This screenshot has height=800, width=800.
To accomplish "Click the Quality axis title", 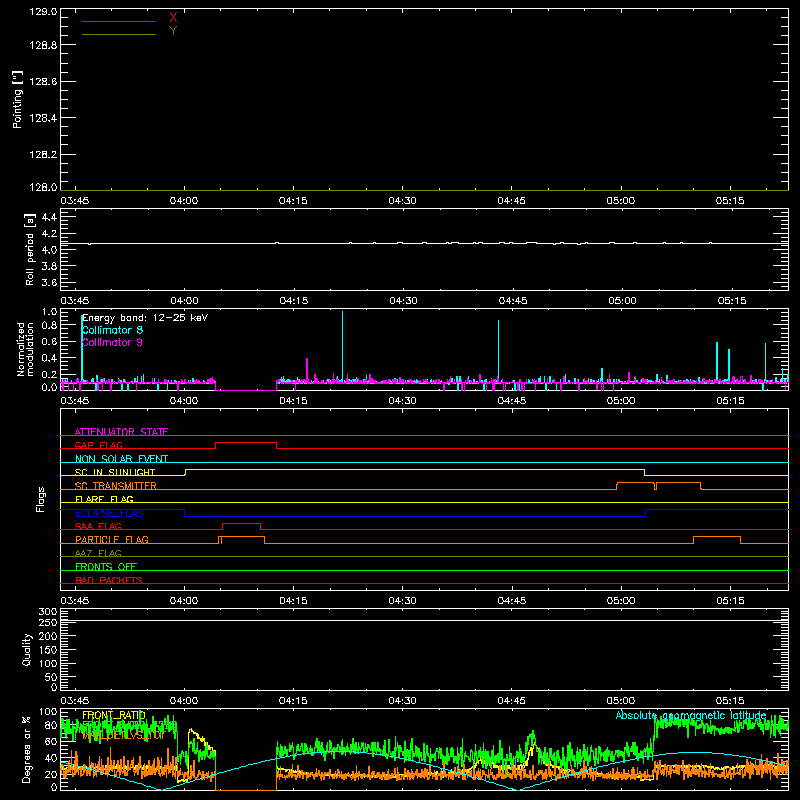I will tap(27, 649).
